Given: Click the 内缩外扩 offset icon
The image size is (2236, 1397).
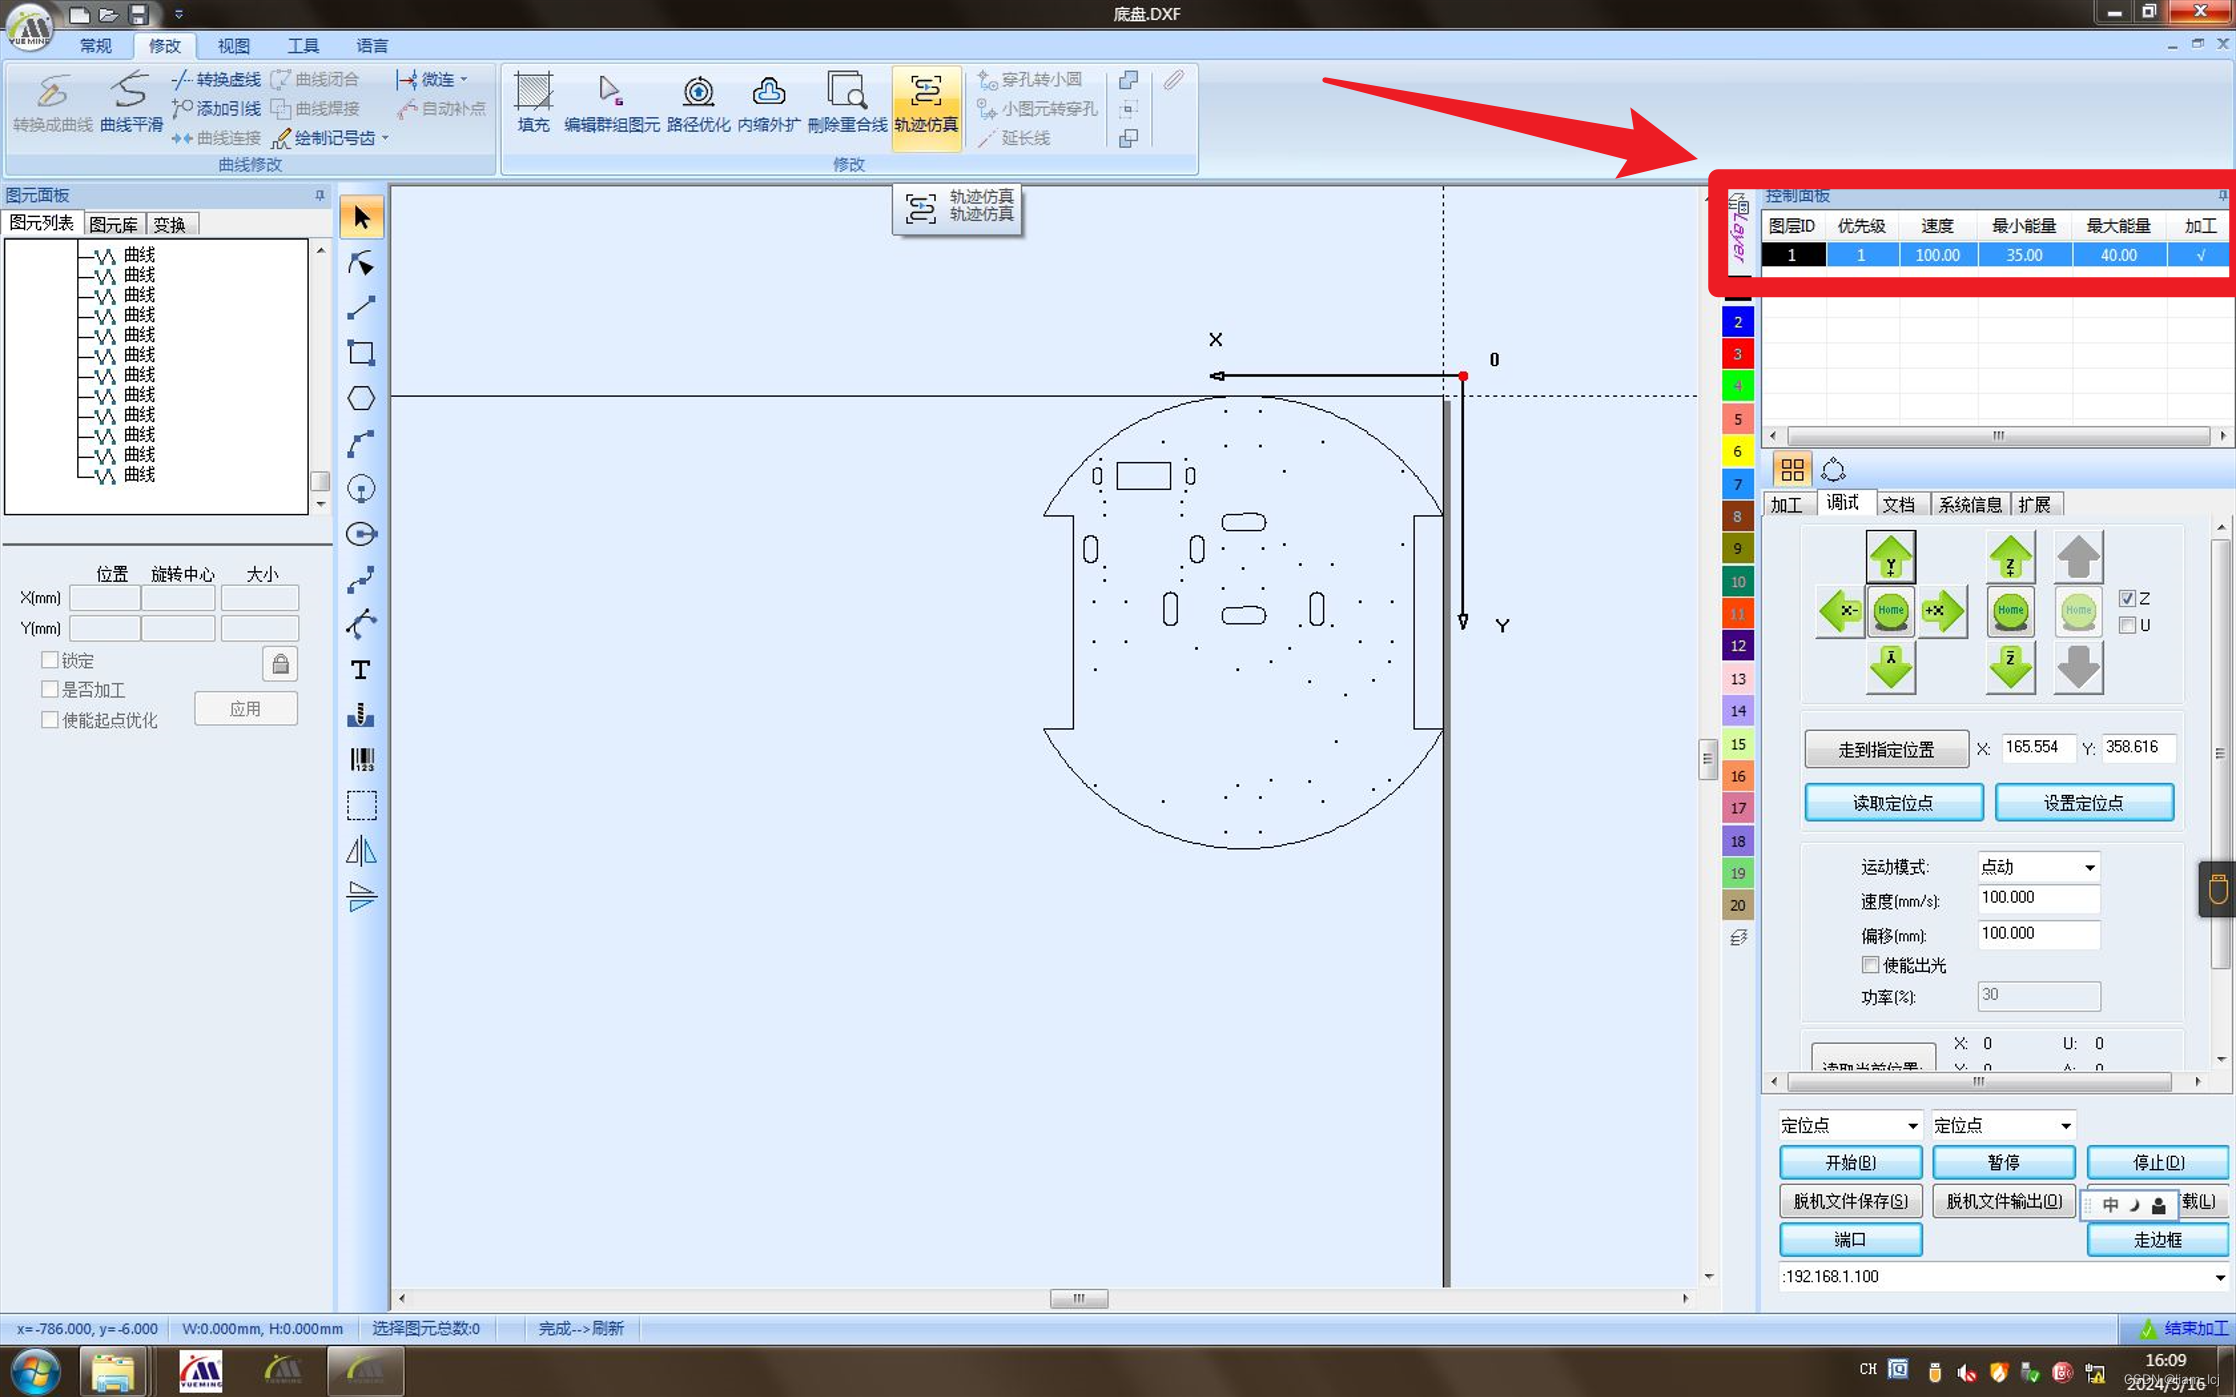Looking at the screenshot, I should tap(768, 103).
